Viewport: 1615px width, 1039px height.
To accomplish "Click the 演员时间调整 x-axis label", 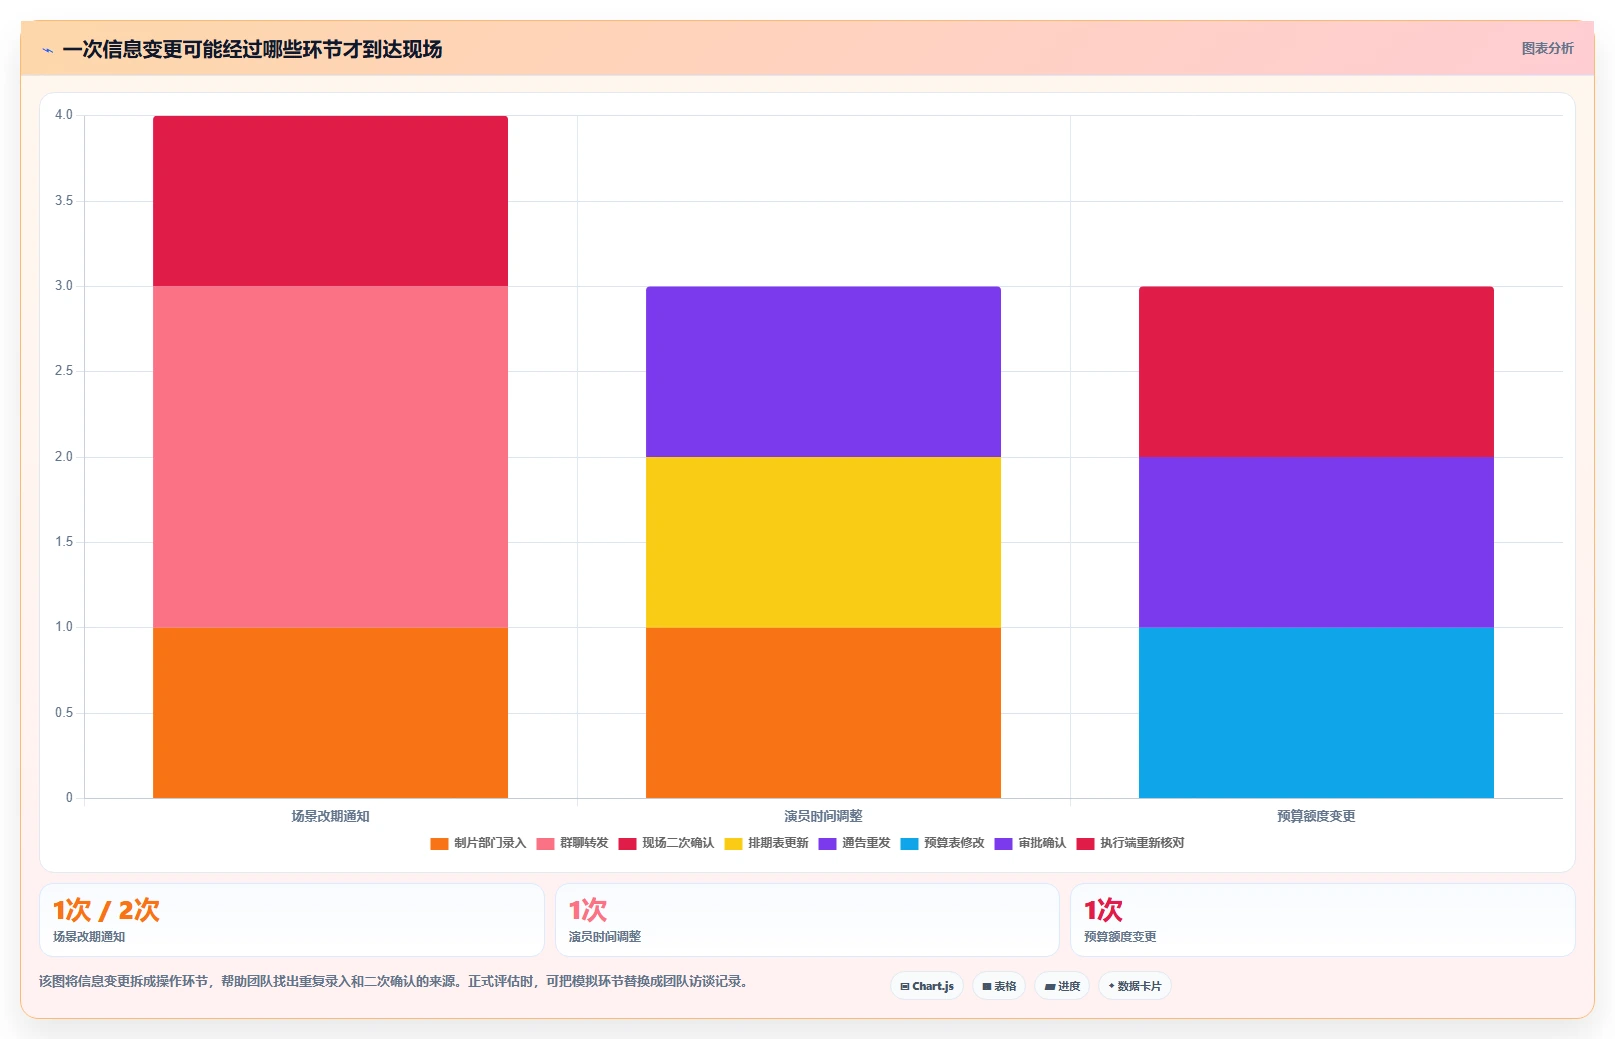I will 823,816.
